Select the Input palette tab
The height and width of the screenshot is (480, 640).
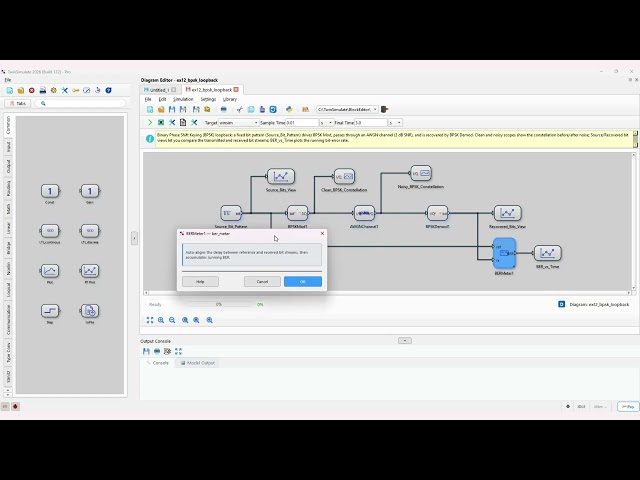point(8,147)
